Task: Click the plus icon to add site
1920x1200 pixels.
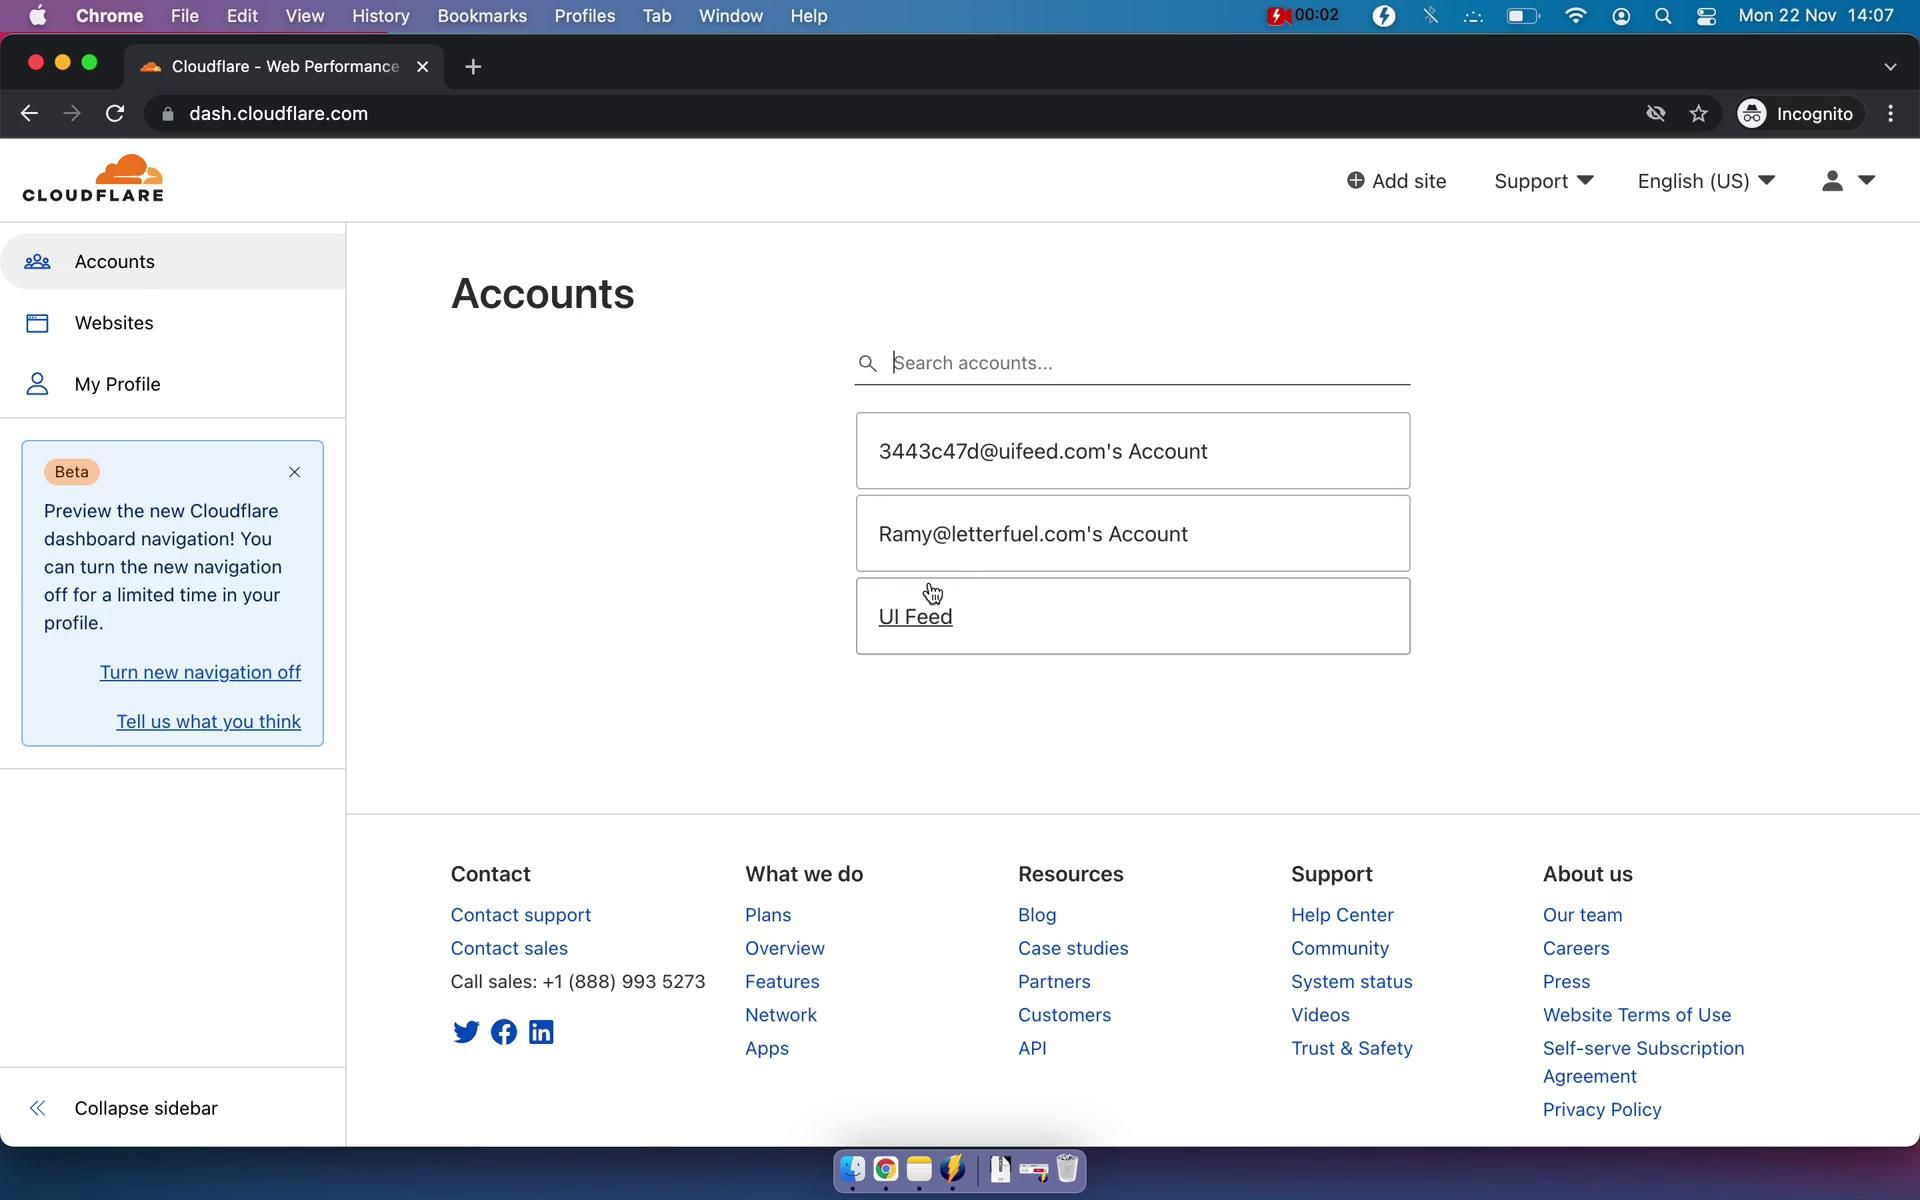Action: [x=1355, y=181]
